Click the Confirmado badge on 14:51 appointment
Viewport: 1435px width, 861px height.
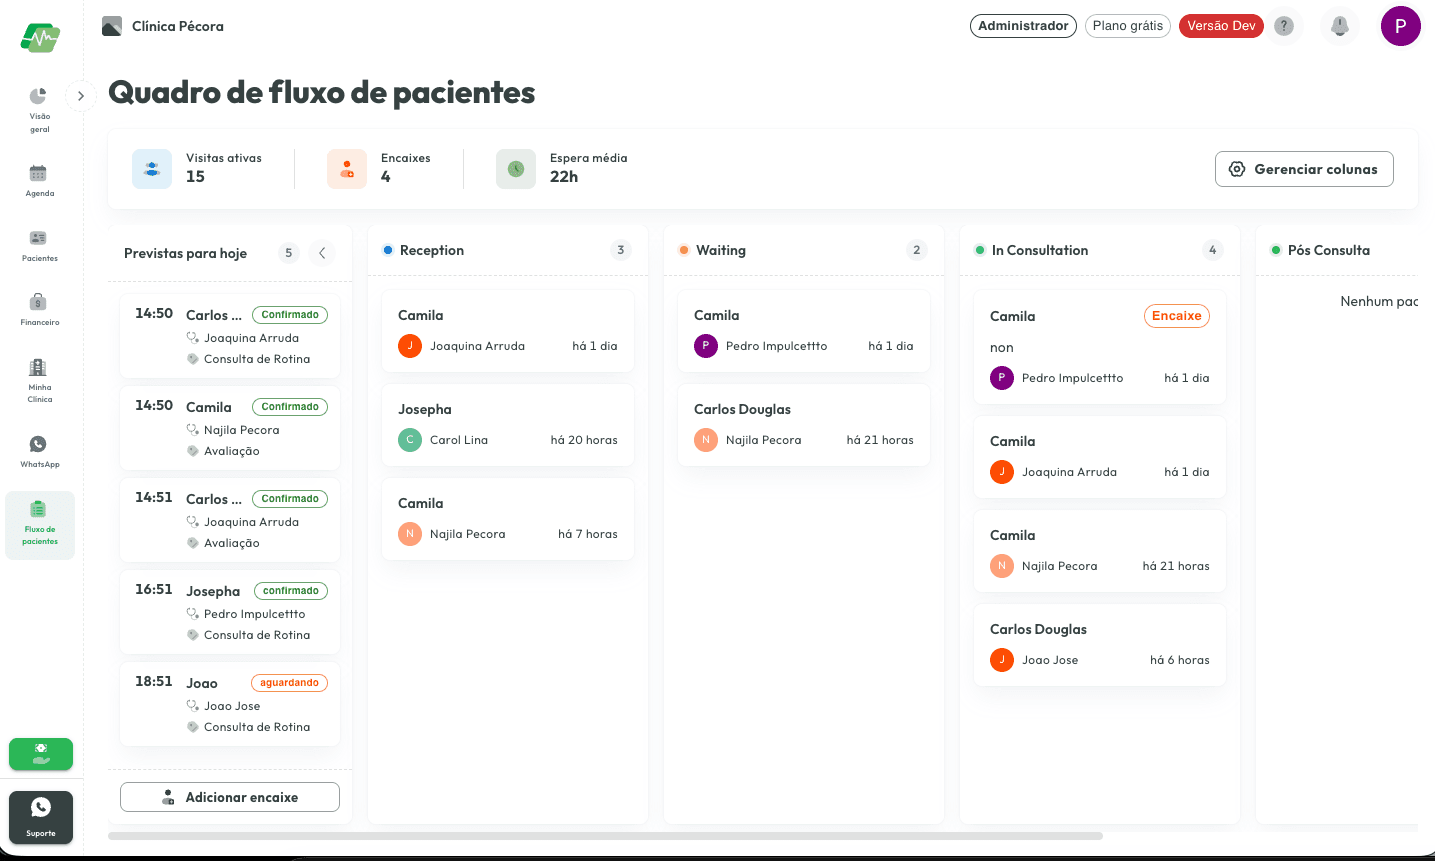click(290, 499)
